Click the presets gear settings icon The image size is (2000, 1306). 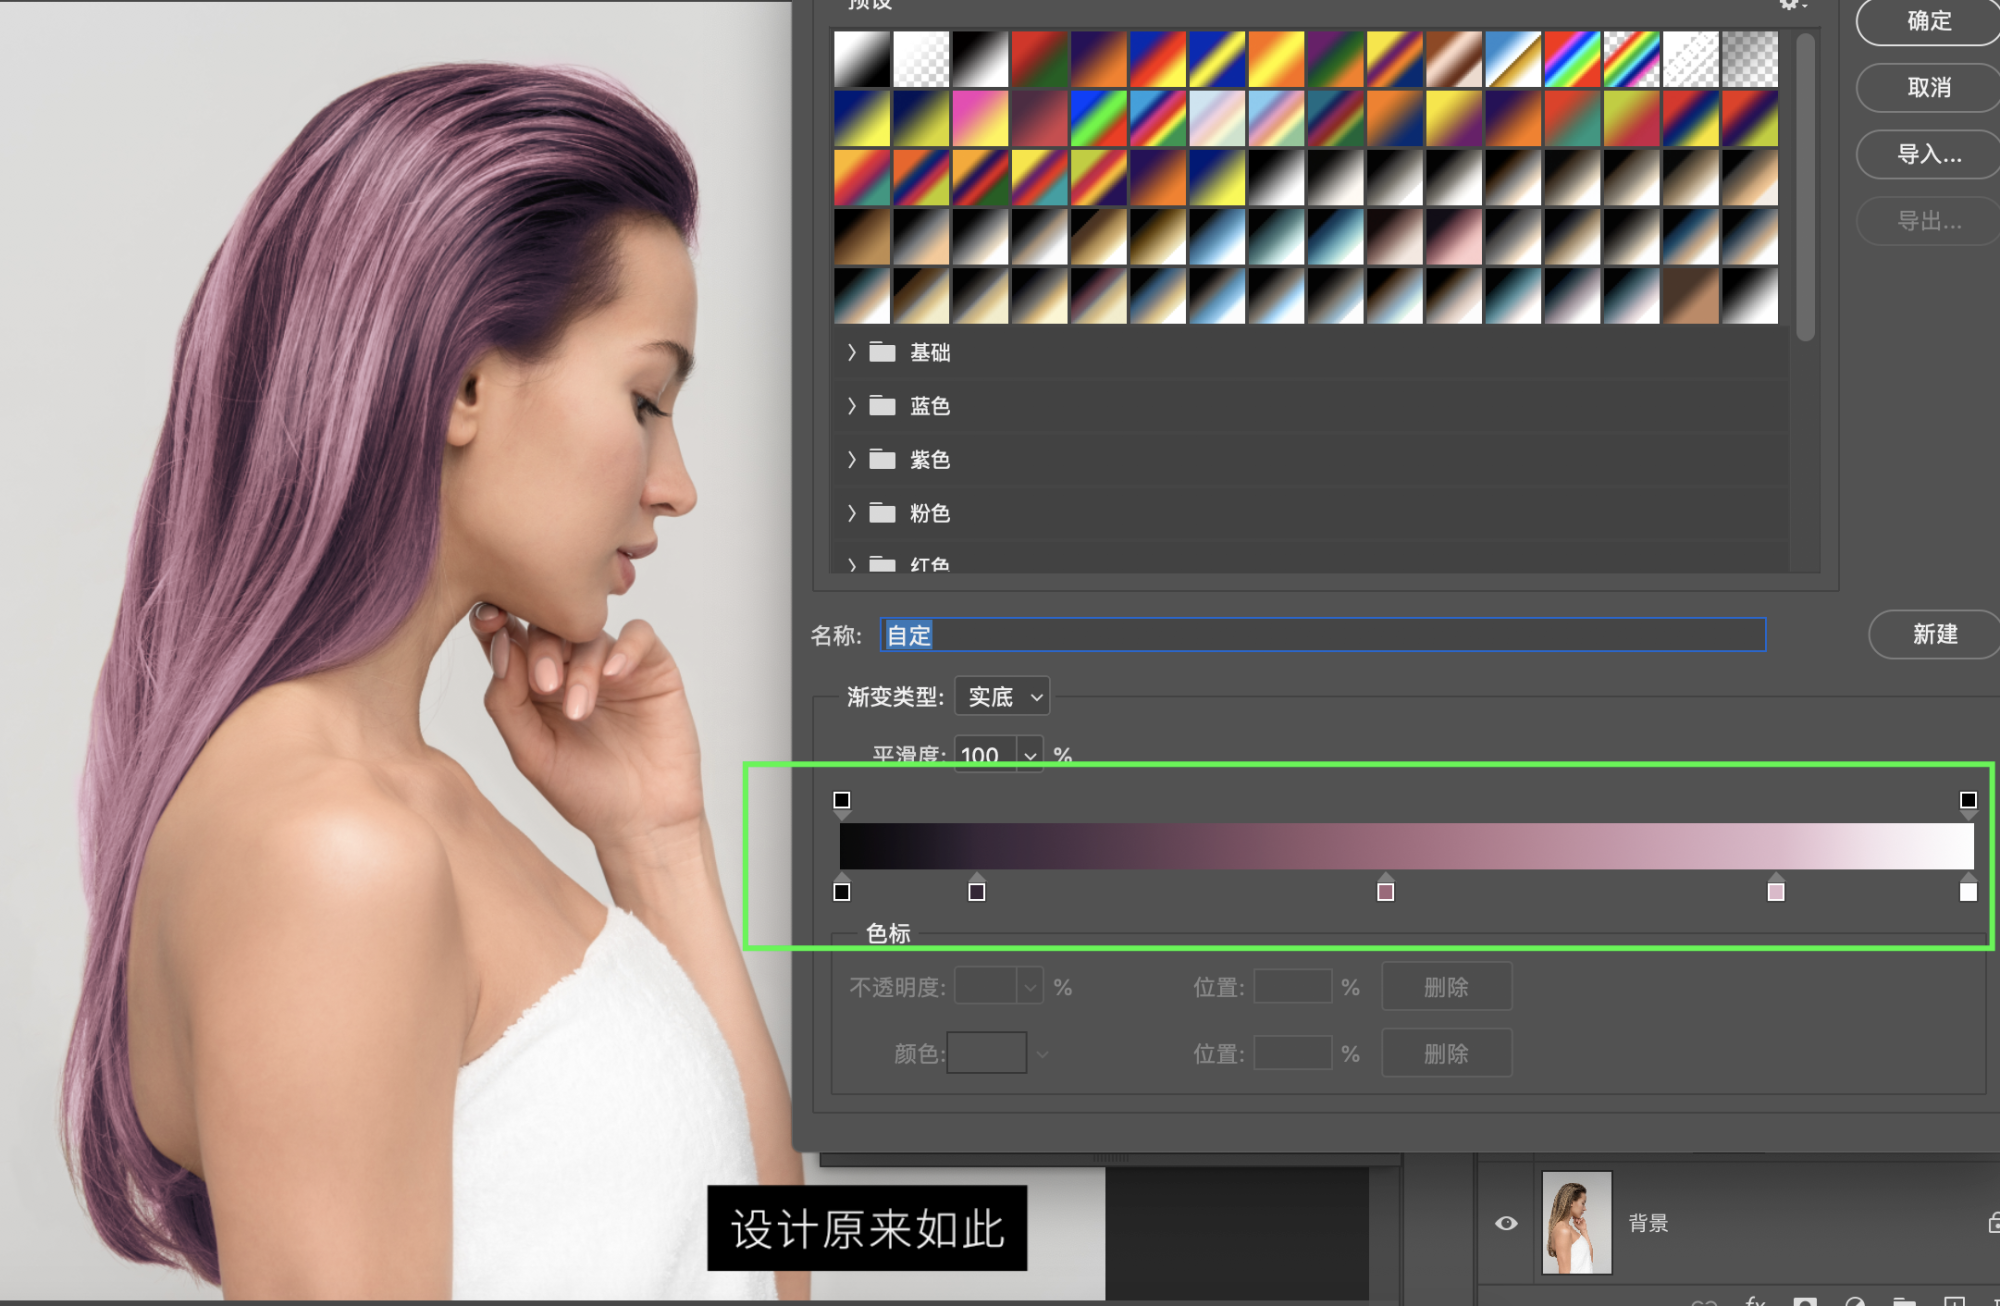(1789, 5)
